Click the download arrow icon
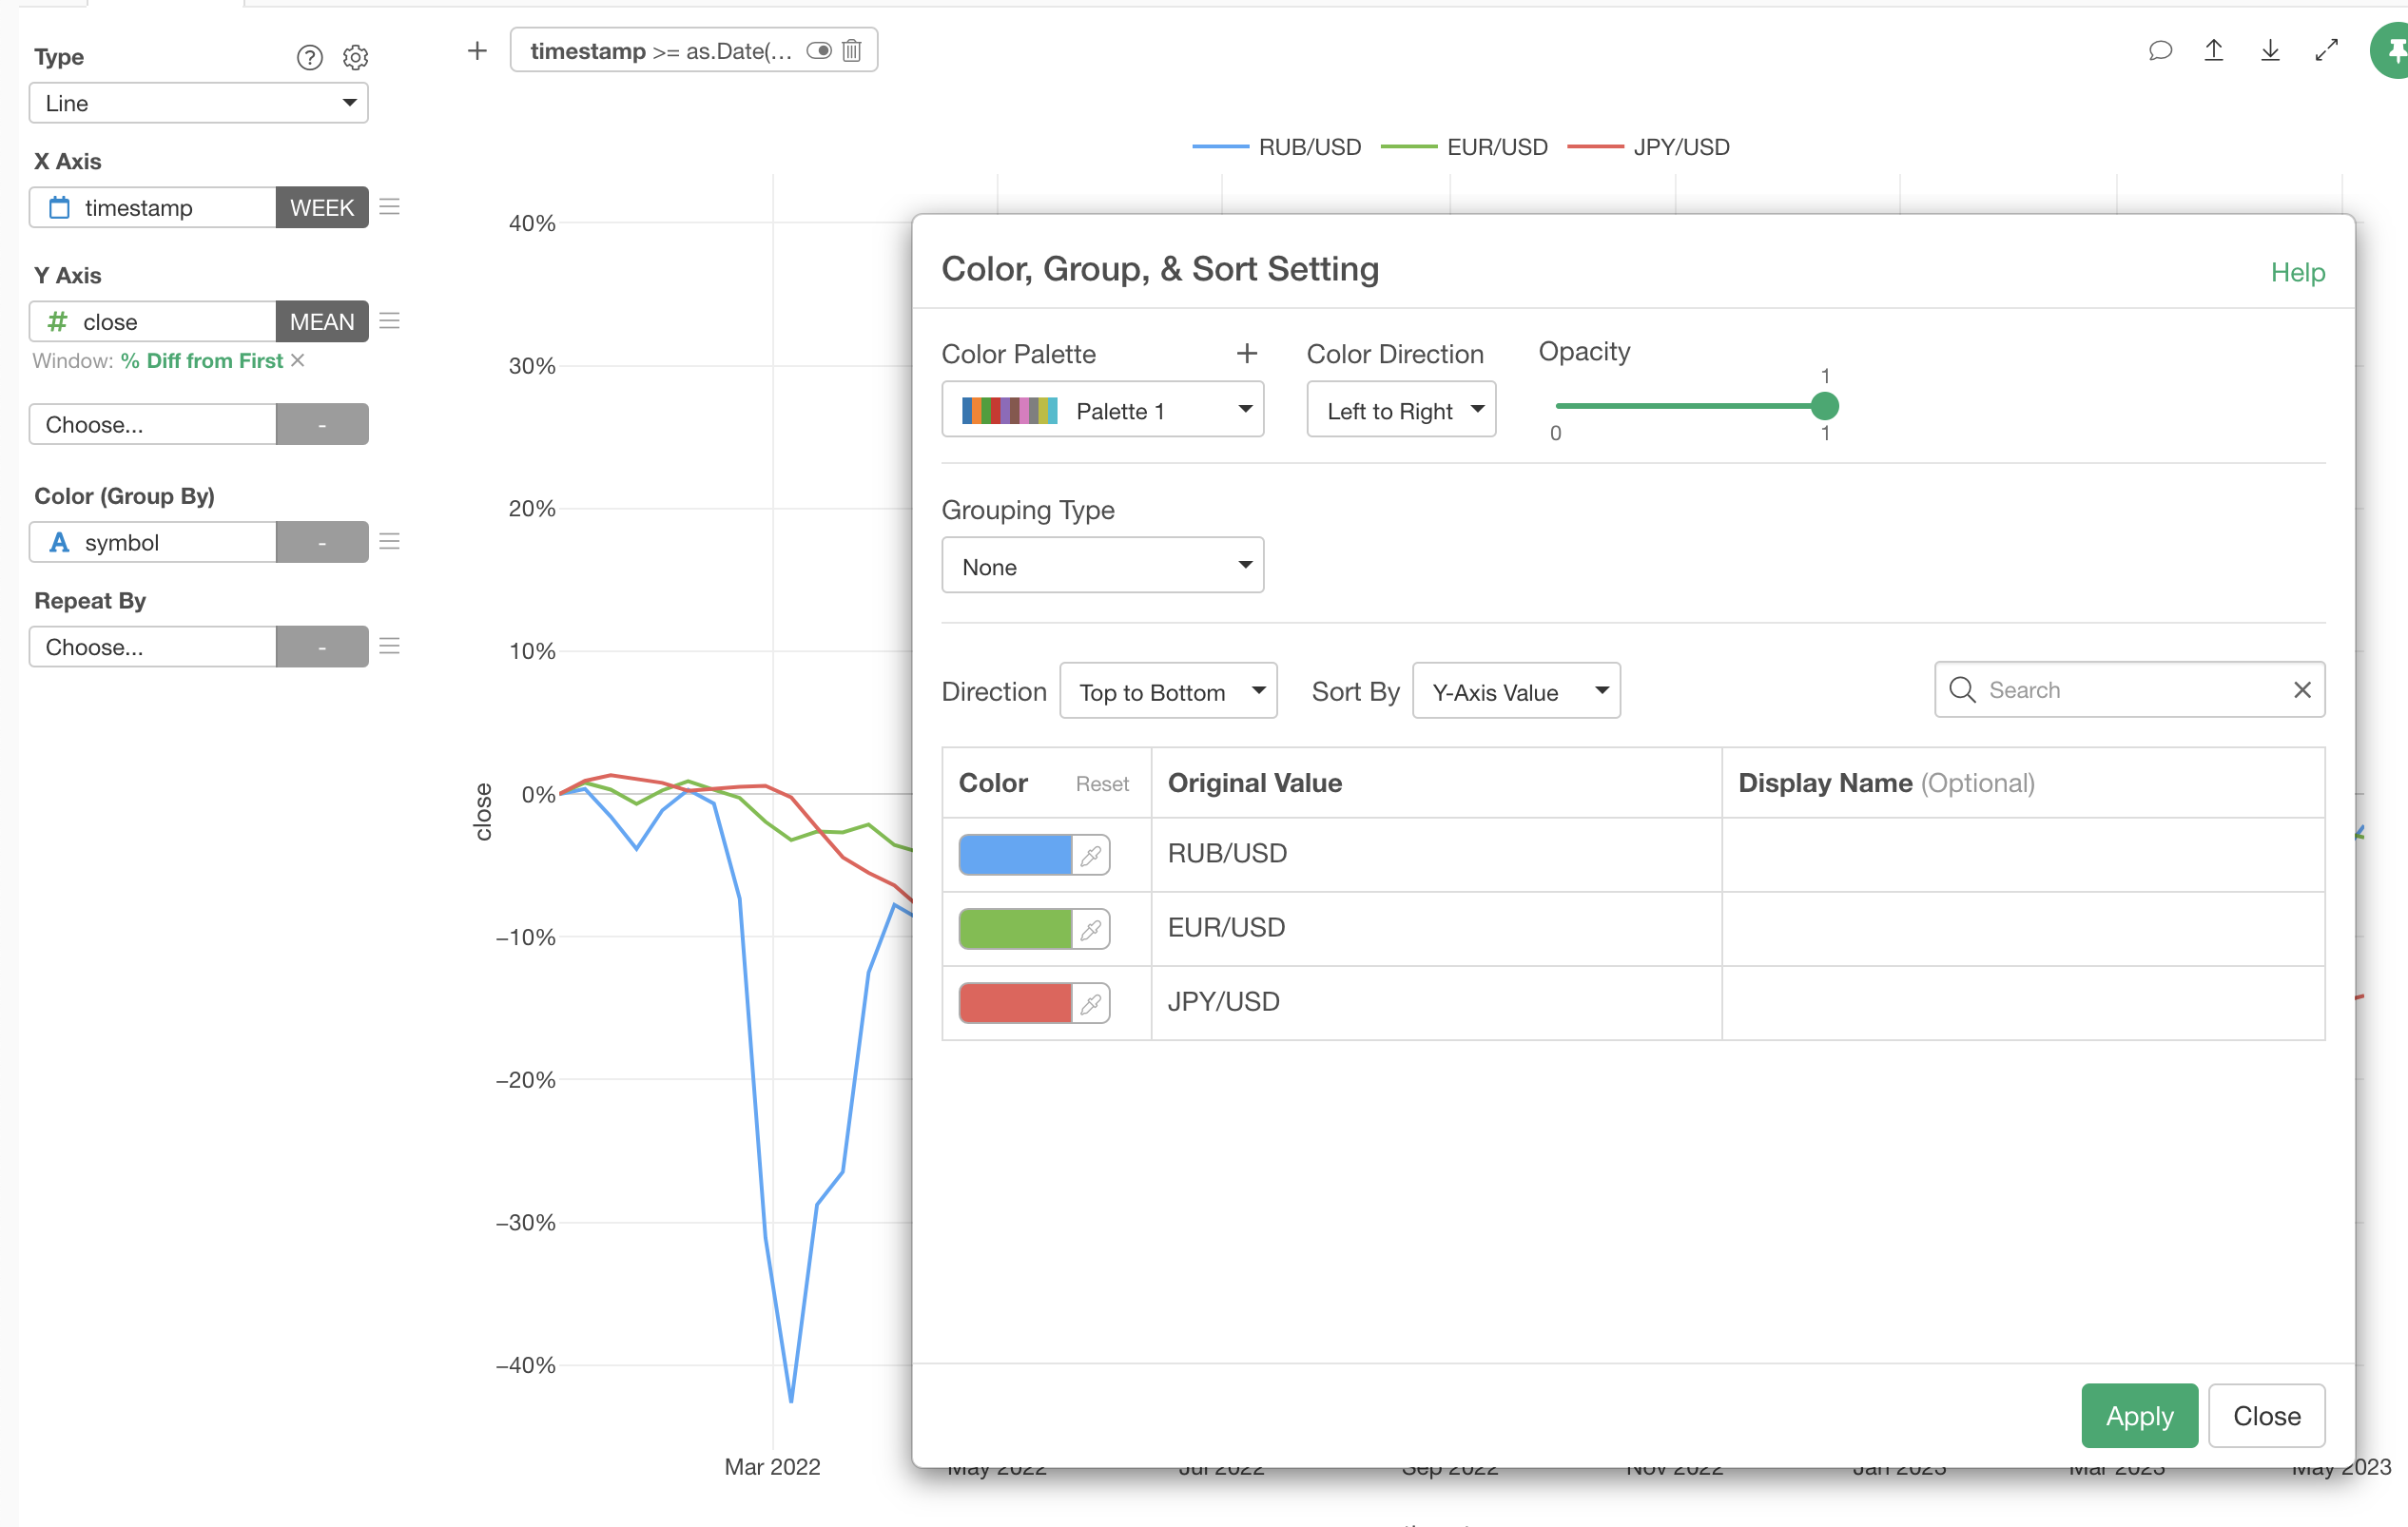 tap(2270, 50)
